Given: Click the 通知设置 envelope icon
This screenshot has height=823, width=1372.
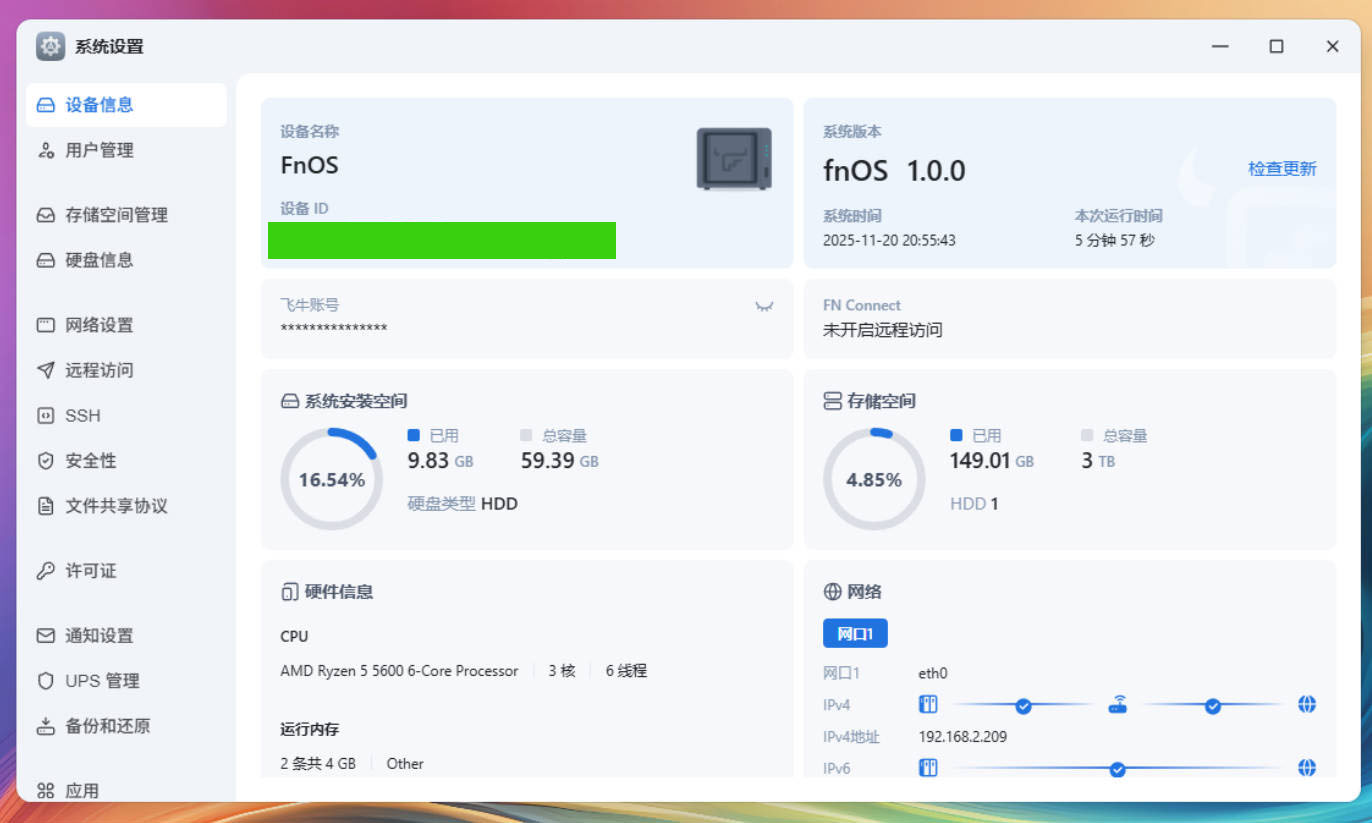Looking at the screenshot, I should (45, 636).
